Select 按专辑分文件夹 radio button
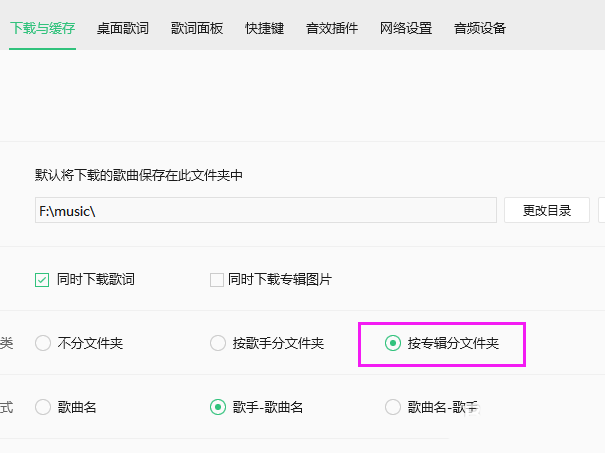605x453 pixels. pyautogui.click(x=393, y=344)
